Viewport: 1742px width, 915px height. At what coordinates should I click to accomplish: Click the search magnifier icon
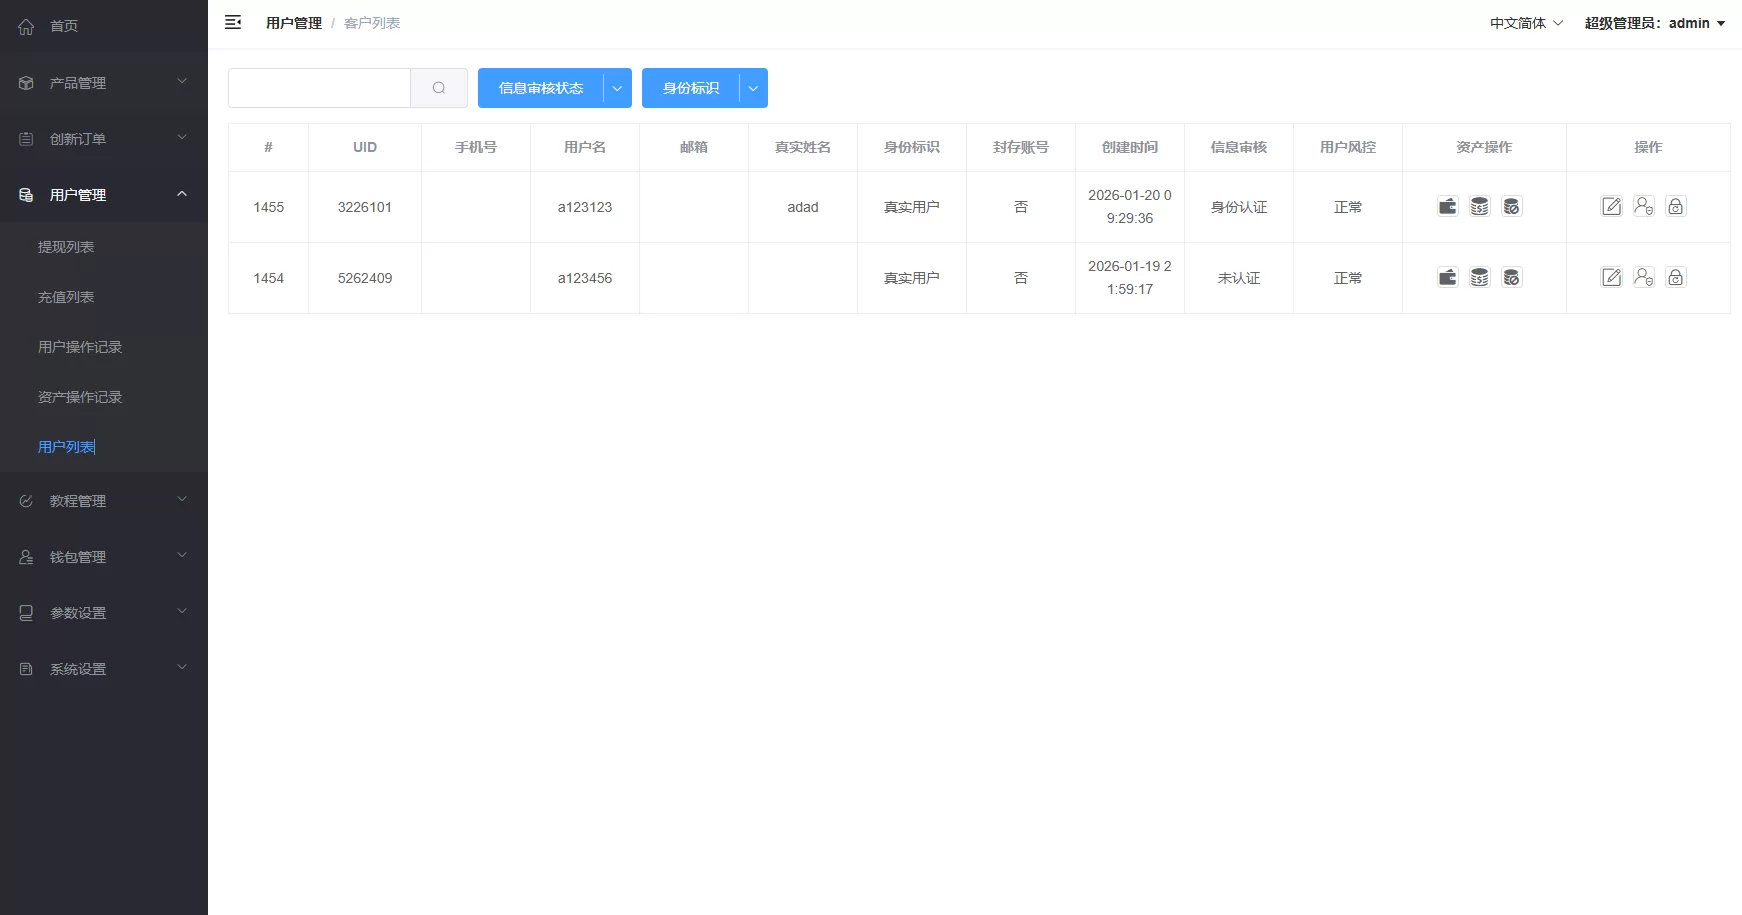(438, 88)
